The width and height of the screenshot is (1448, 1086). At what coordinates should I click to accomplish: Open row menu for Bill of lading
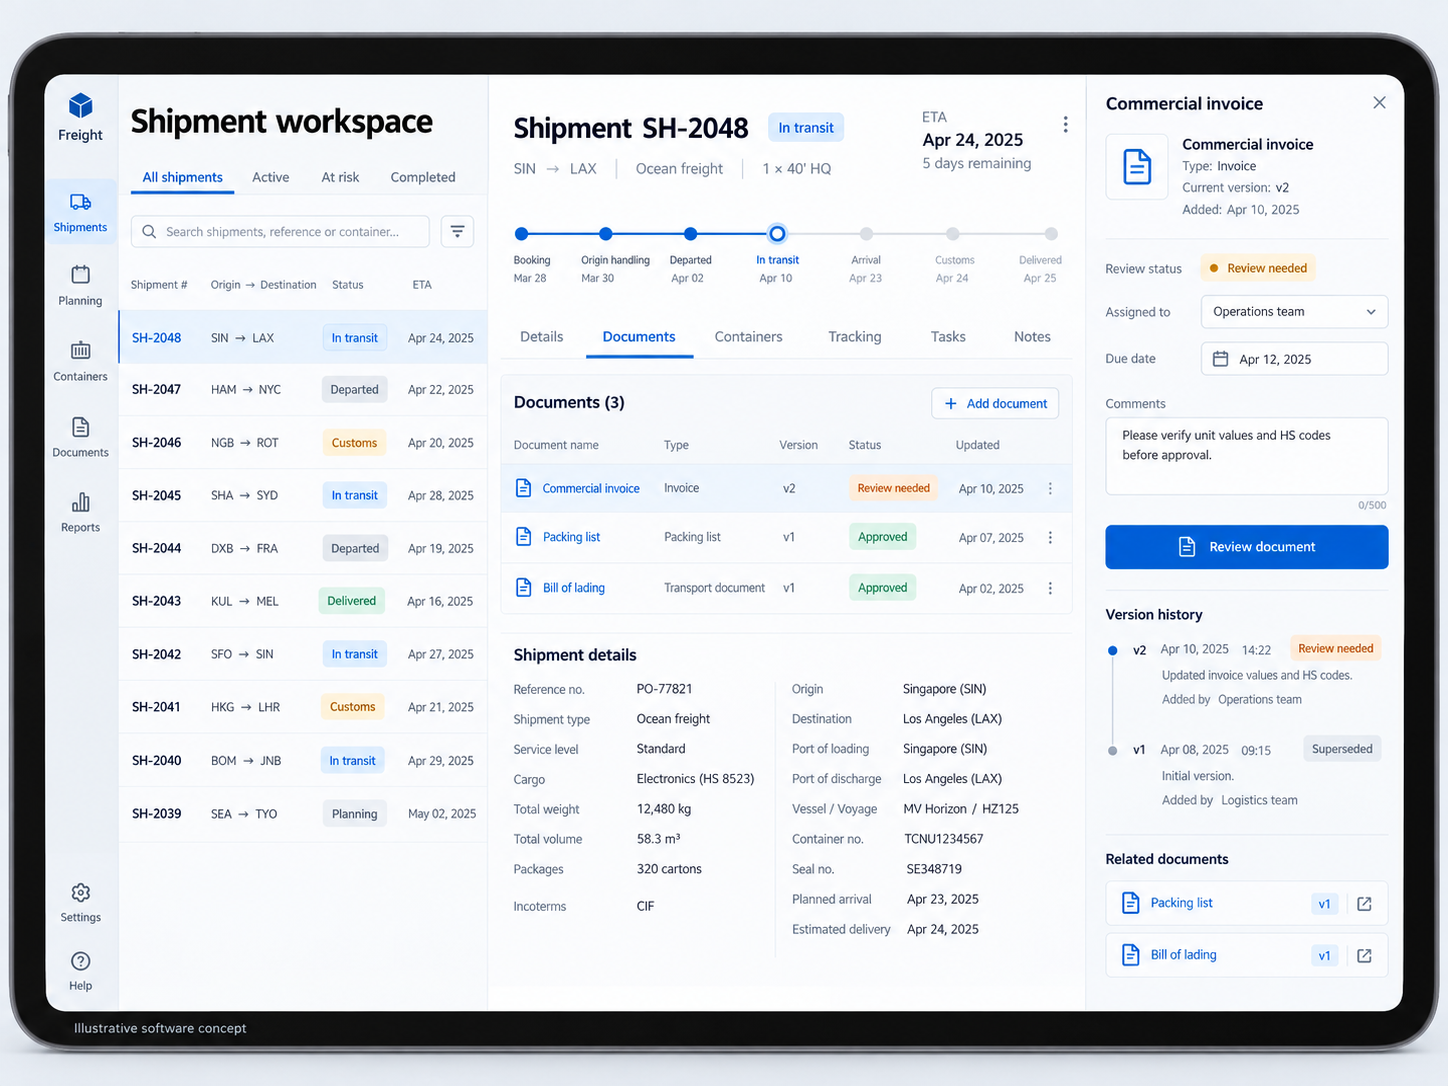(x=1050, y=589)
